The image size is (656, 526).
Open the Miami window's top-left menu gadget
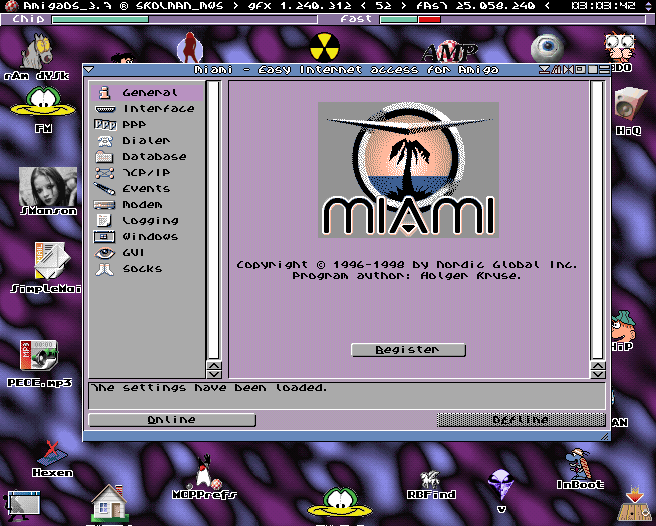tap(88, 70)
